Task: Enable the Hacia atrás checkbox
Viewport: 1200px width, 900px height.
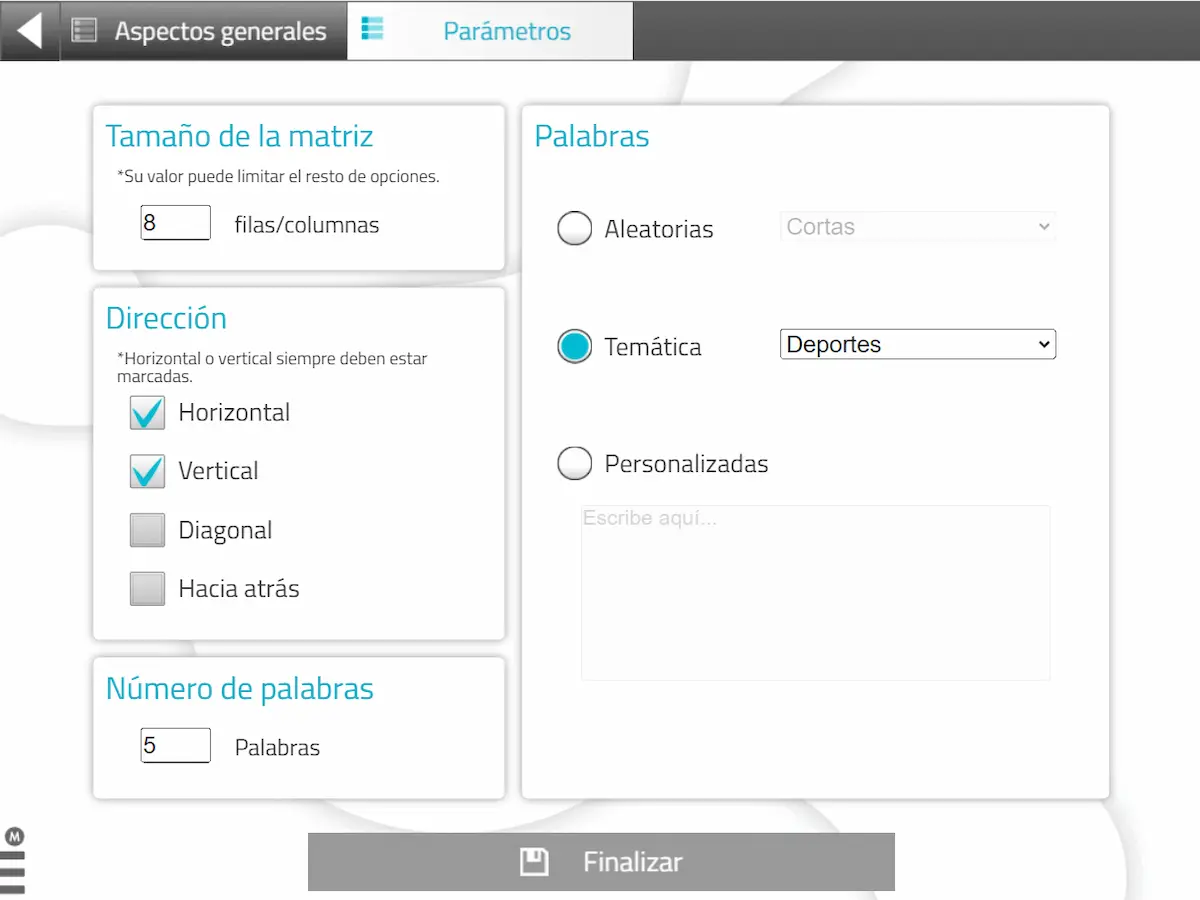Action: coord(147,589)
